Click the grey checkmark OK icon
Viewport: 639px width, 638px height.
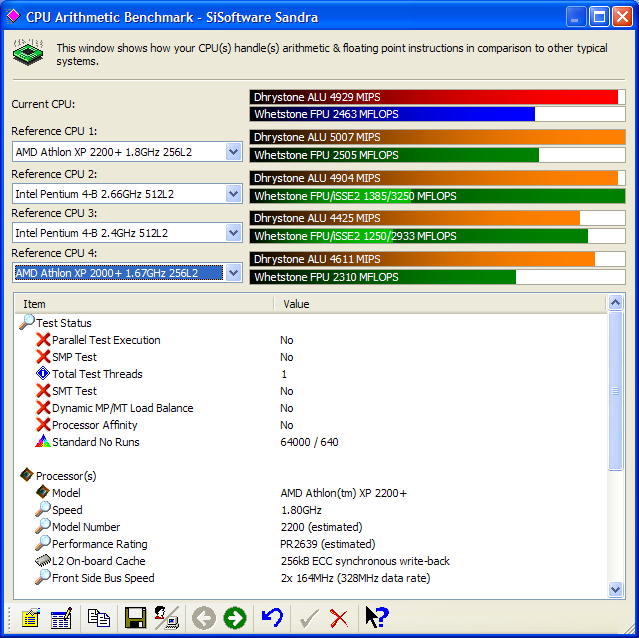coord(309,619)
